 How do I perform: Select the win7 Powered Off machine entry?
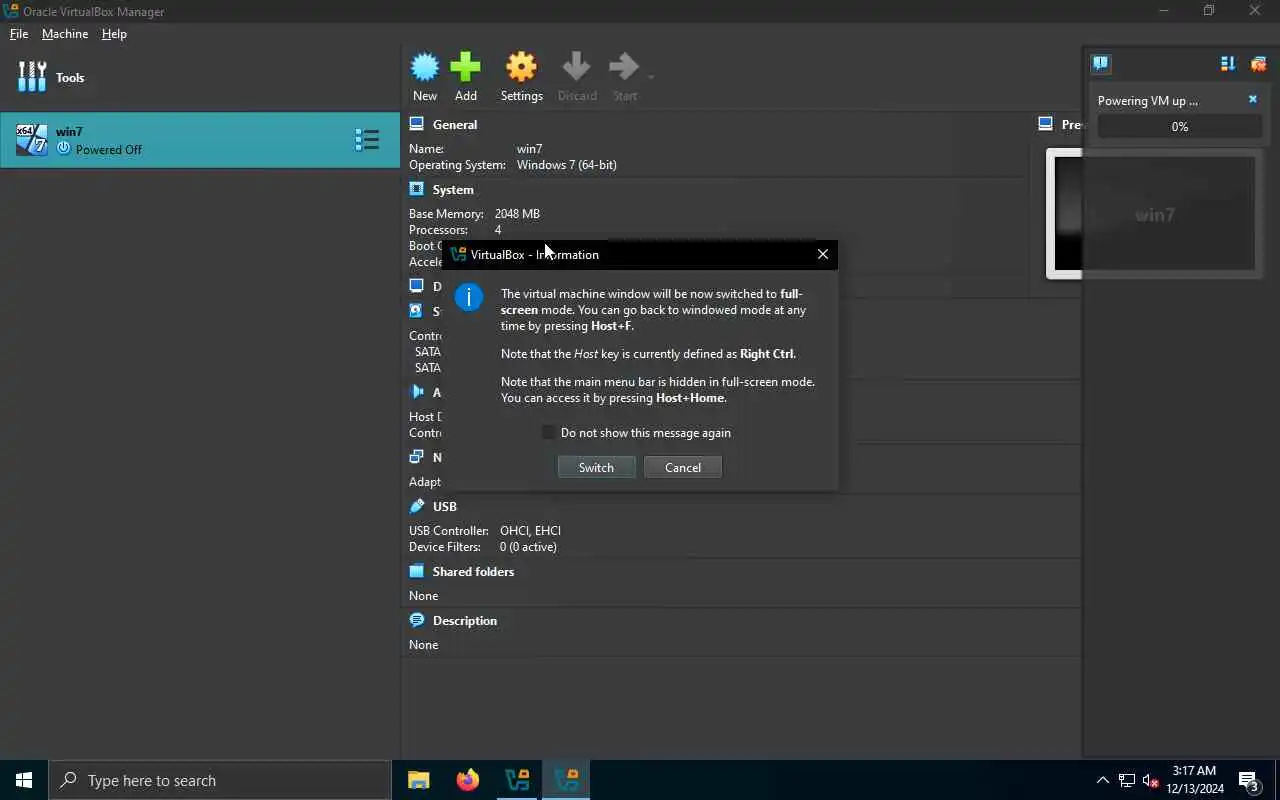(200, 140)
